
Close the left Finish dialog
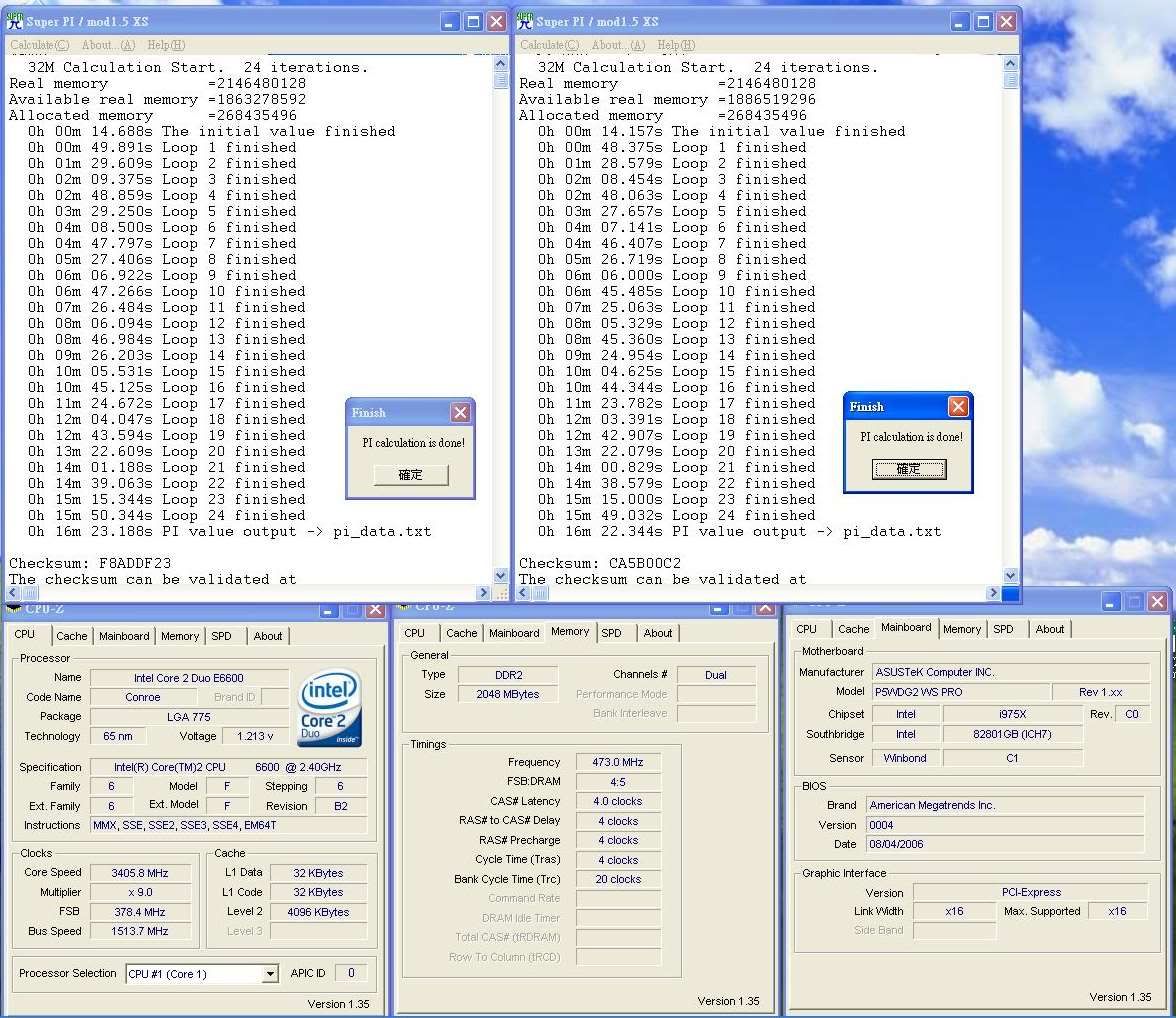coord(460,413)
